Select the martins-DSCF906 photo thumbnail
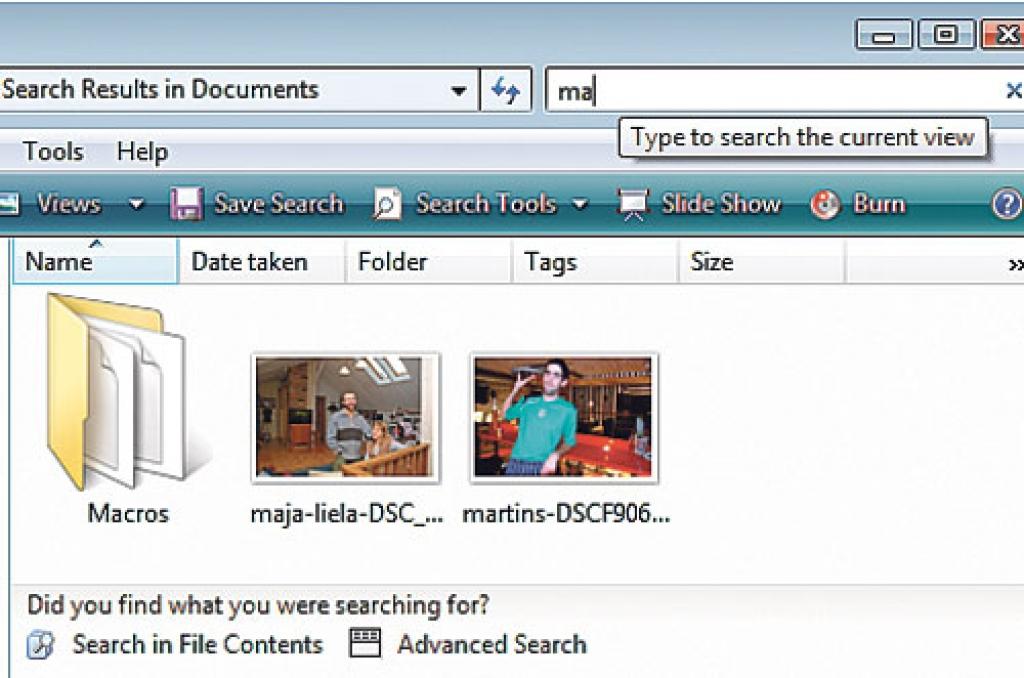Screen dimensions: 1024x678 [563, 416]
